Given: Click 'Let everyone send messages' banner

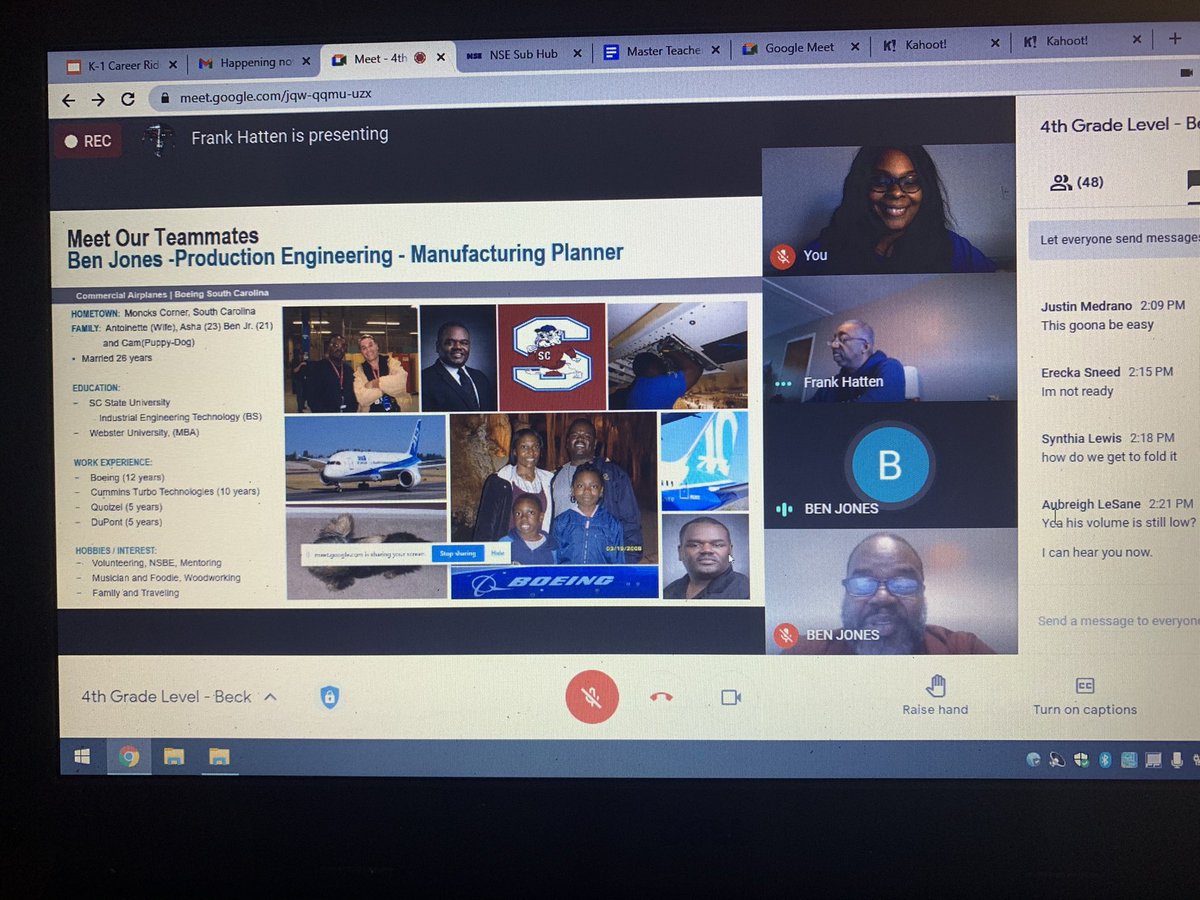Looking at the screenshot, I should [1114, 239].
